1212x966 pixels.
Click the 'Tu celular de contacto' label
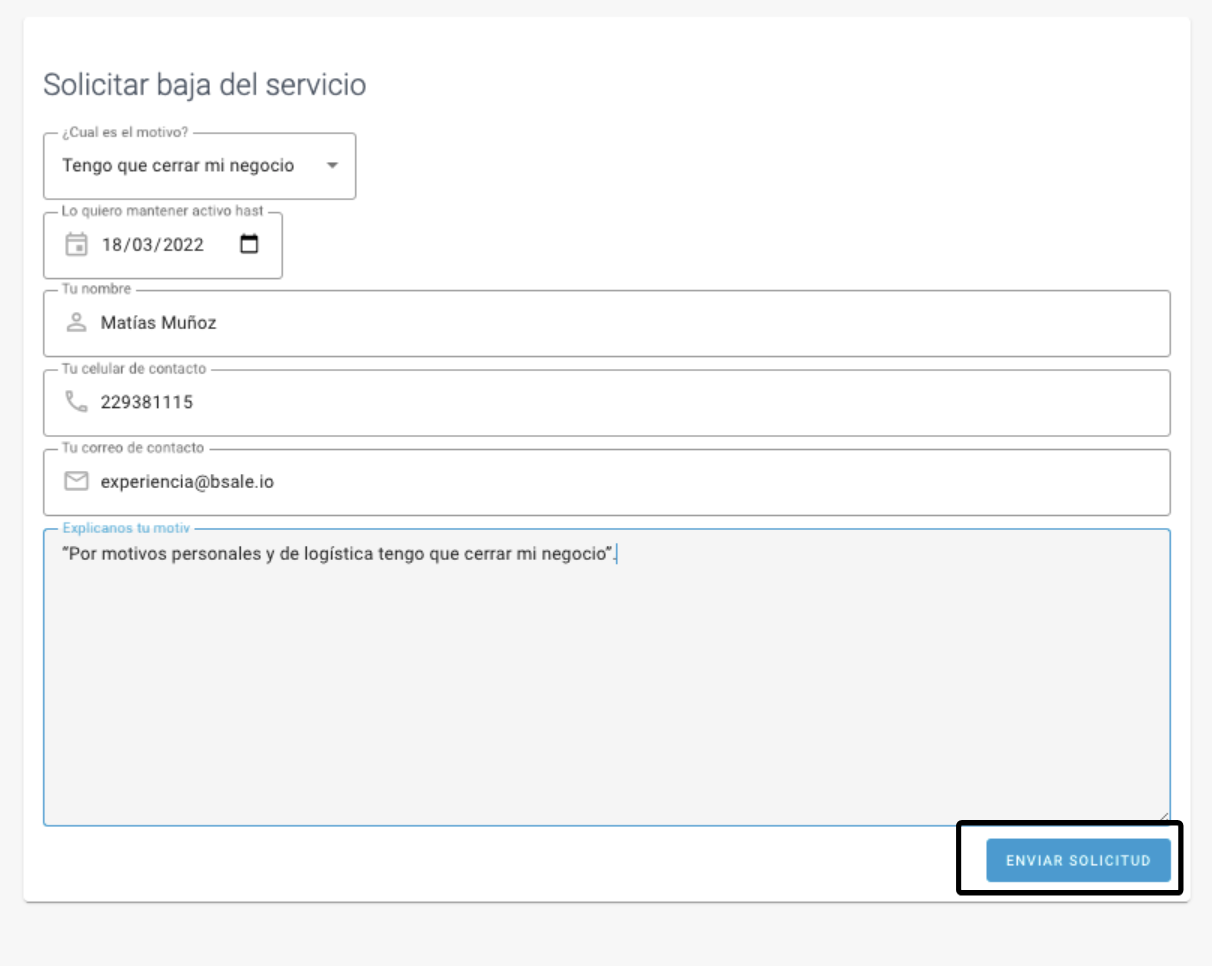click(134, 369)
